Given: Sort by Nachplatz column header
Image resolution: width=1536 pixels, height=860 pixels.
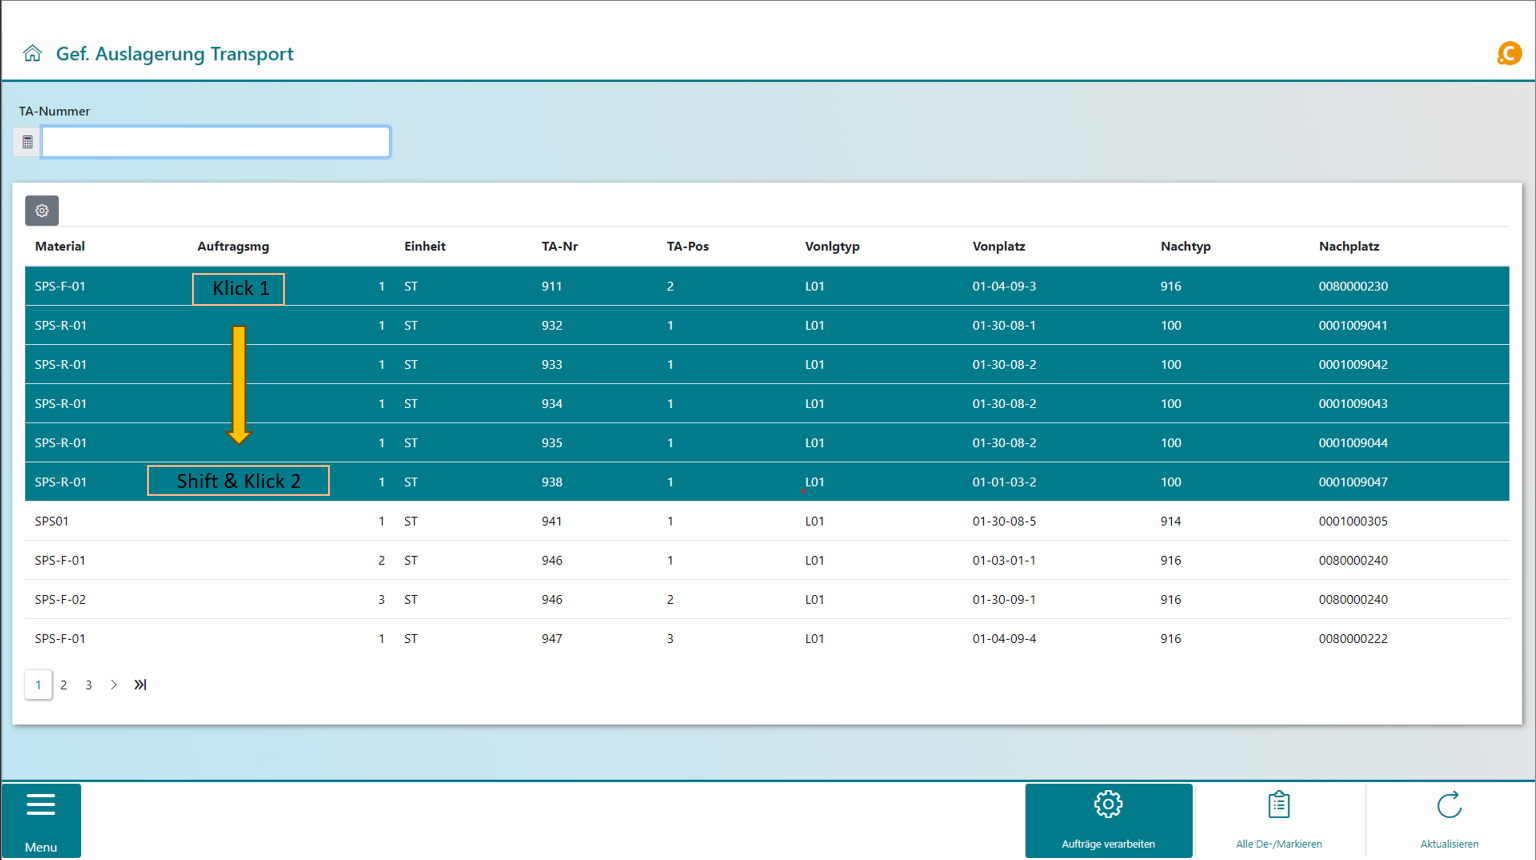Looking at the screenshot, I should coord(1348,246).
